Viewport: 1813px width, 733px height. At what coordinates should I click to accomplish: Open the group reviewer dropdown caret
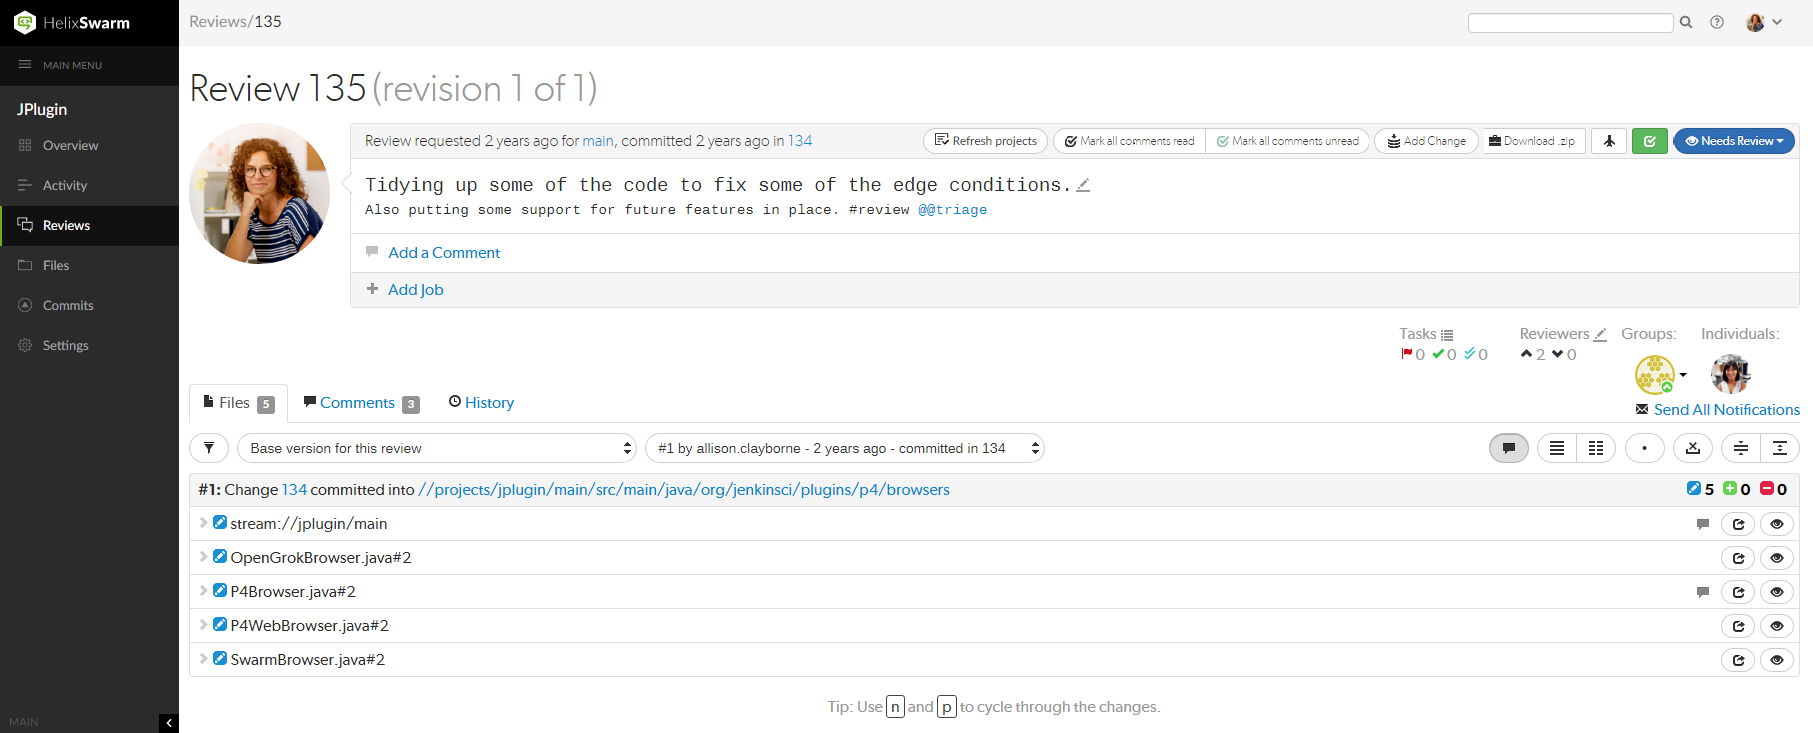1683,375
